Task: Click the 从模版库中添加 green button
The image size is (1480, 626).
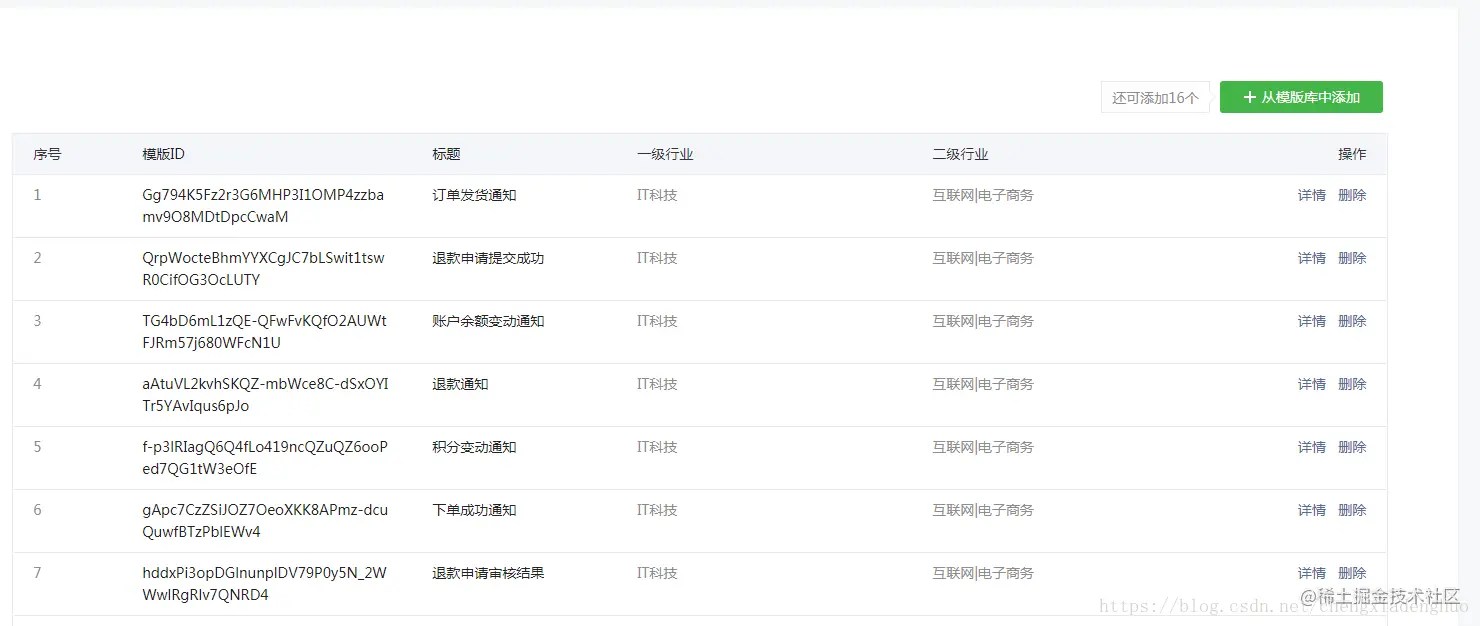Action: tap(1301, 97)
